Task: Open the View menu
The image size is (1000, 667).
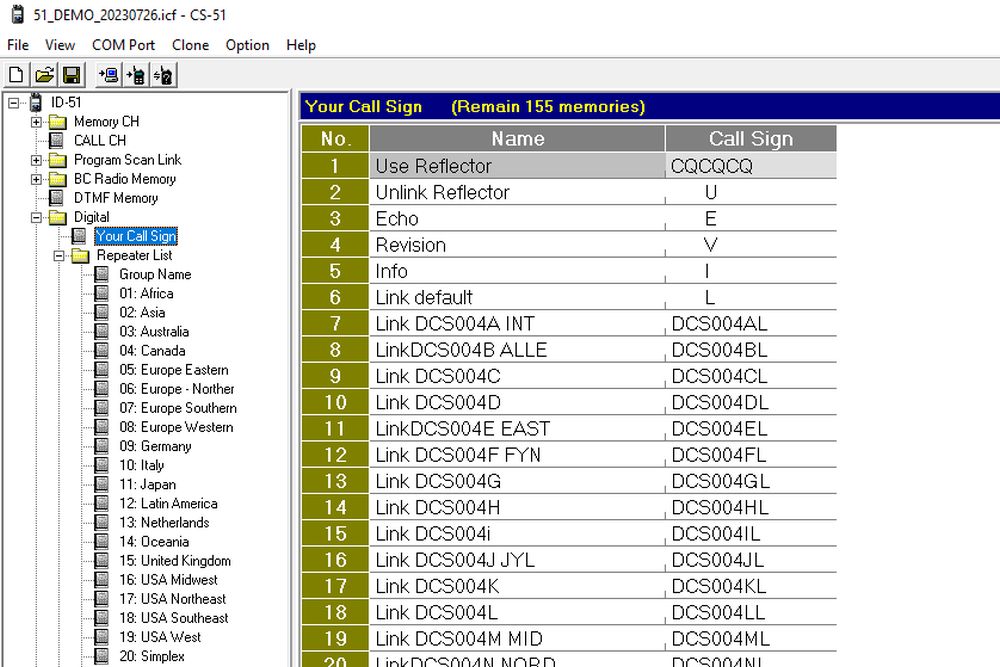Action: (x=60, y=45)
